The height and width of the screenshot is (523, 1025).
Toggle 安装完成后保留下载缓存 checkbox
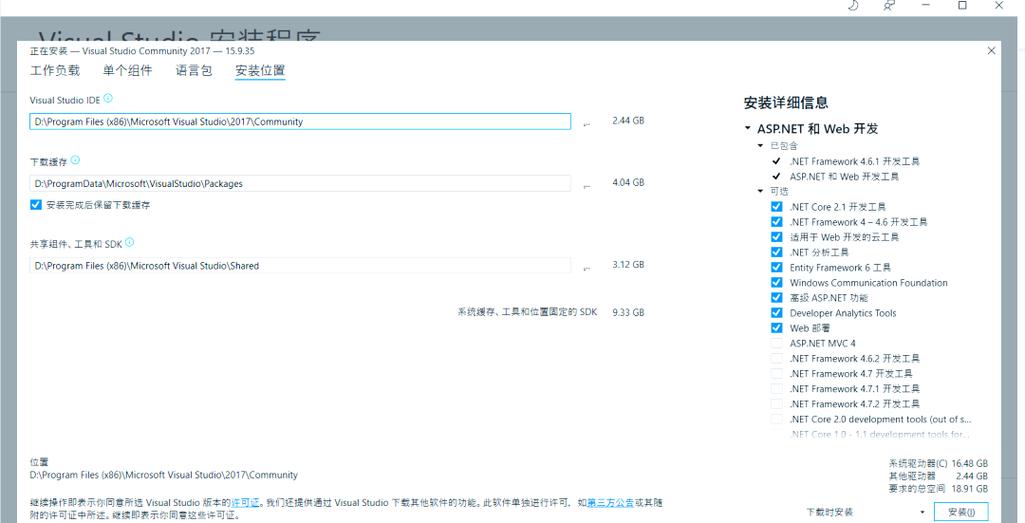pyautogui.click(x=35, y=205)
